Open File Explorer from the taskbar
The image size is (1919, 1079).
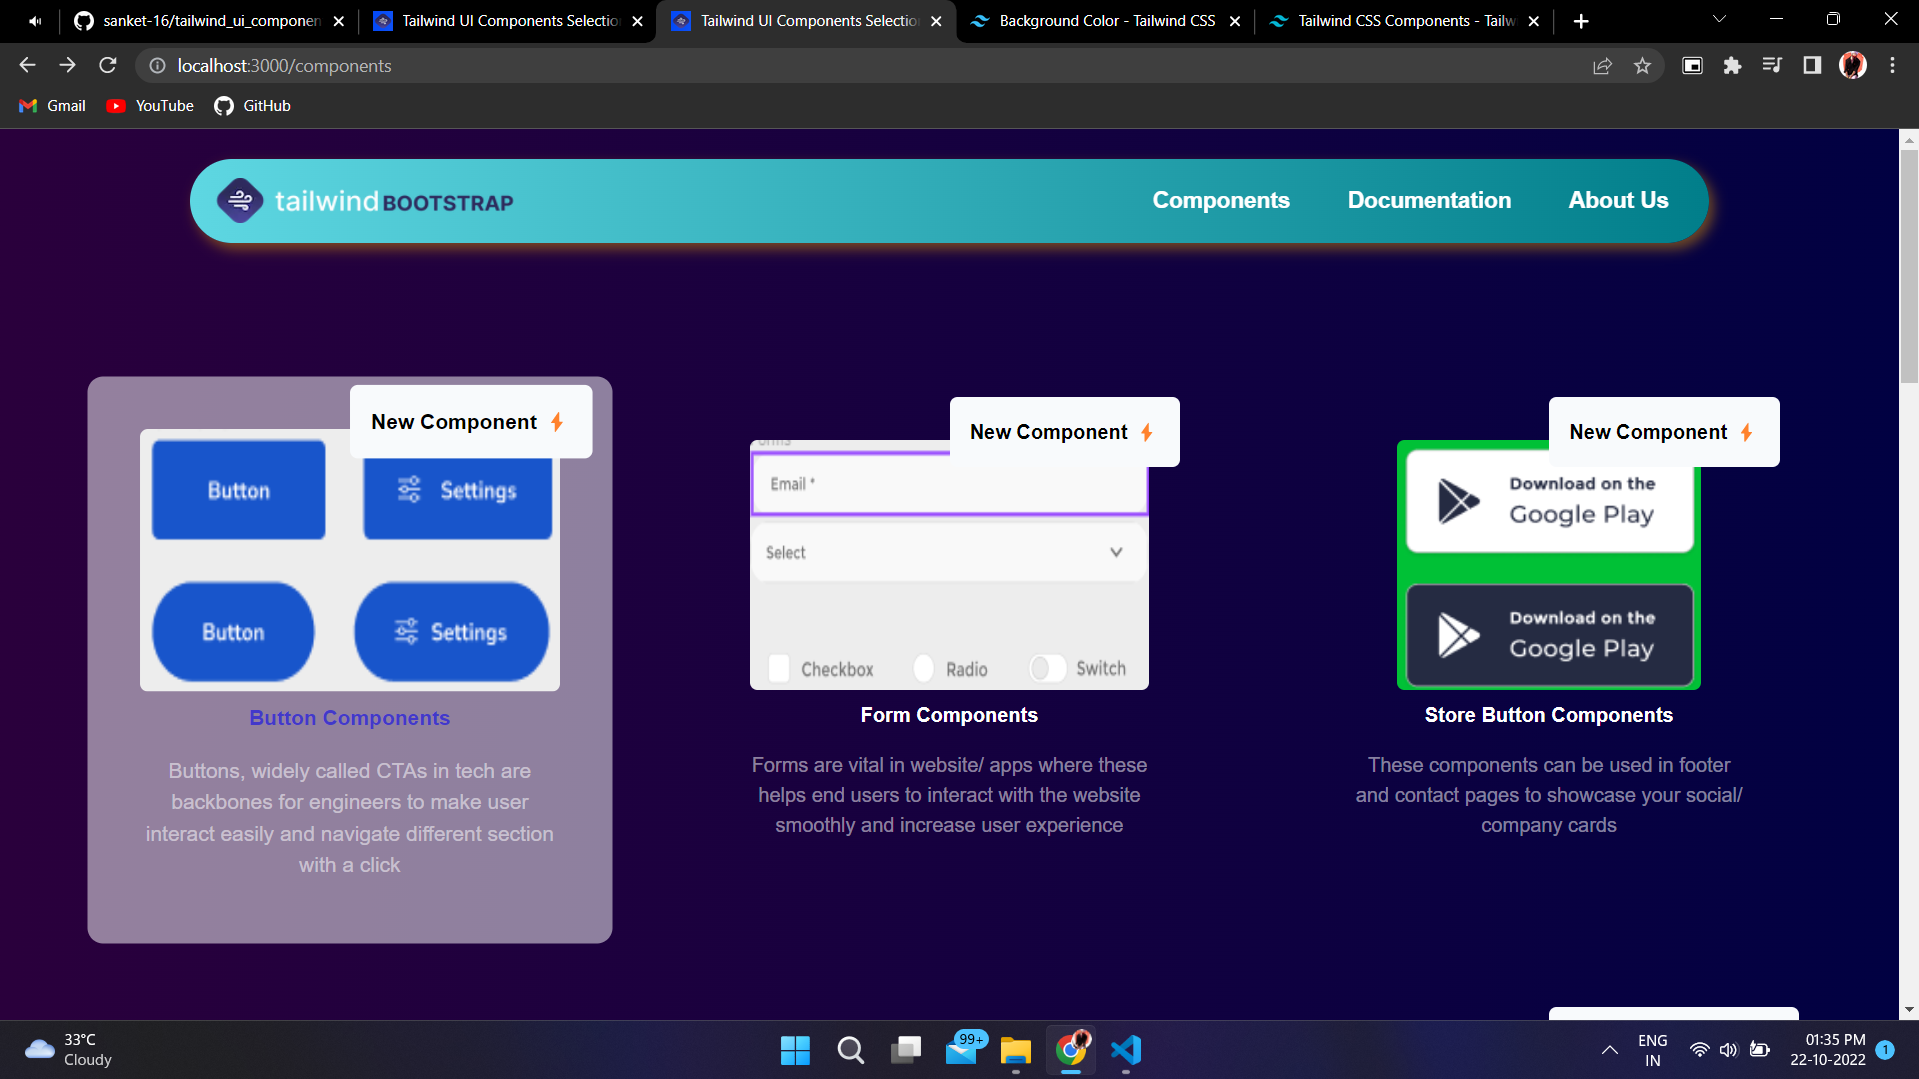click(1015, 1051)
